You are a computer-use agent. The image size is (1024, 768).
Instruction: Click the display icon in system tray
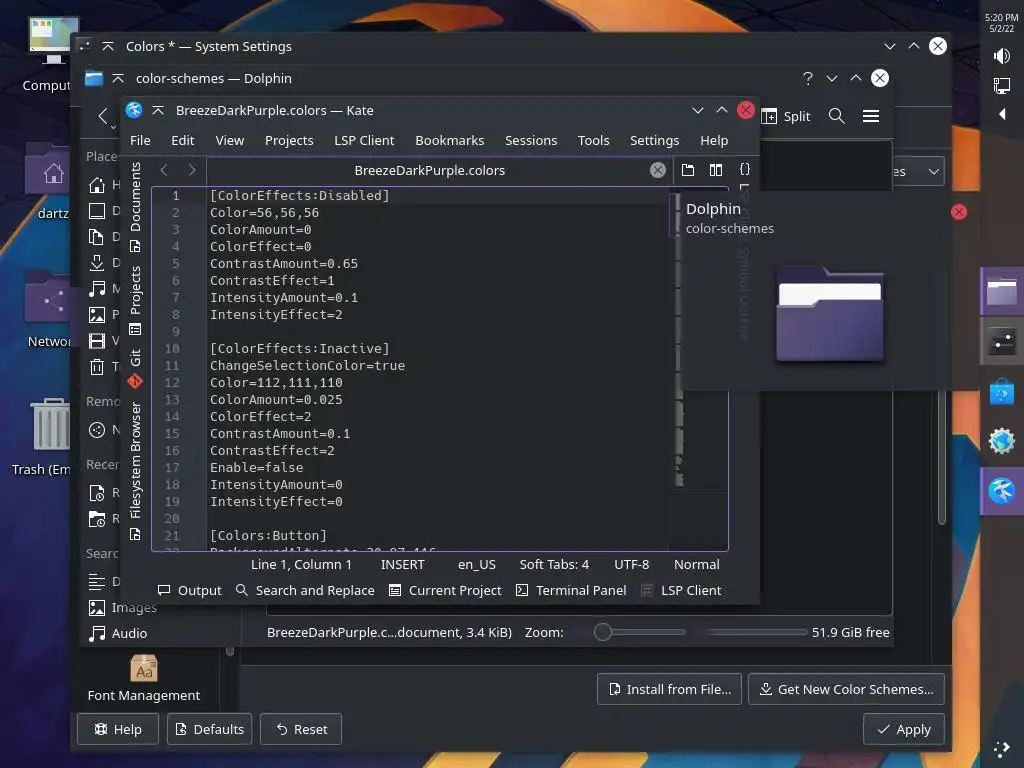1001,86
